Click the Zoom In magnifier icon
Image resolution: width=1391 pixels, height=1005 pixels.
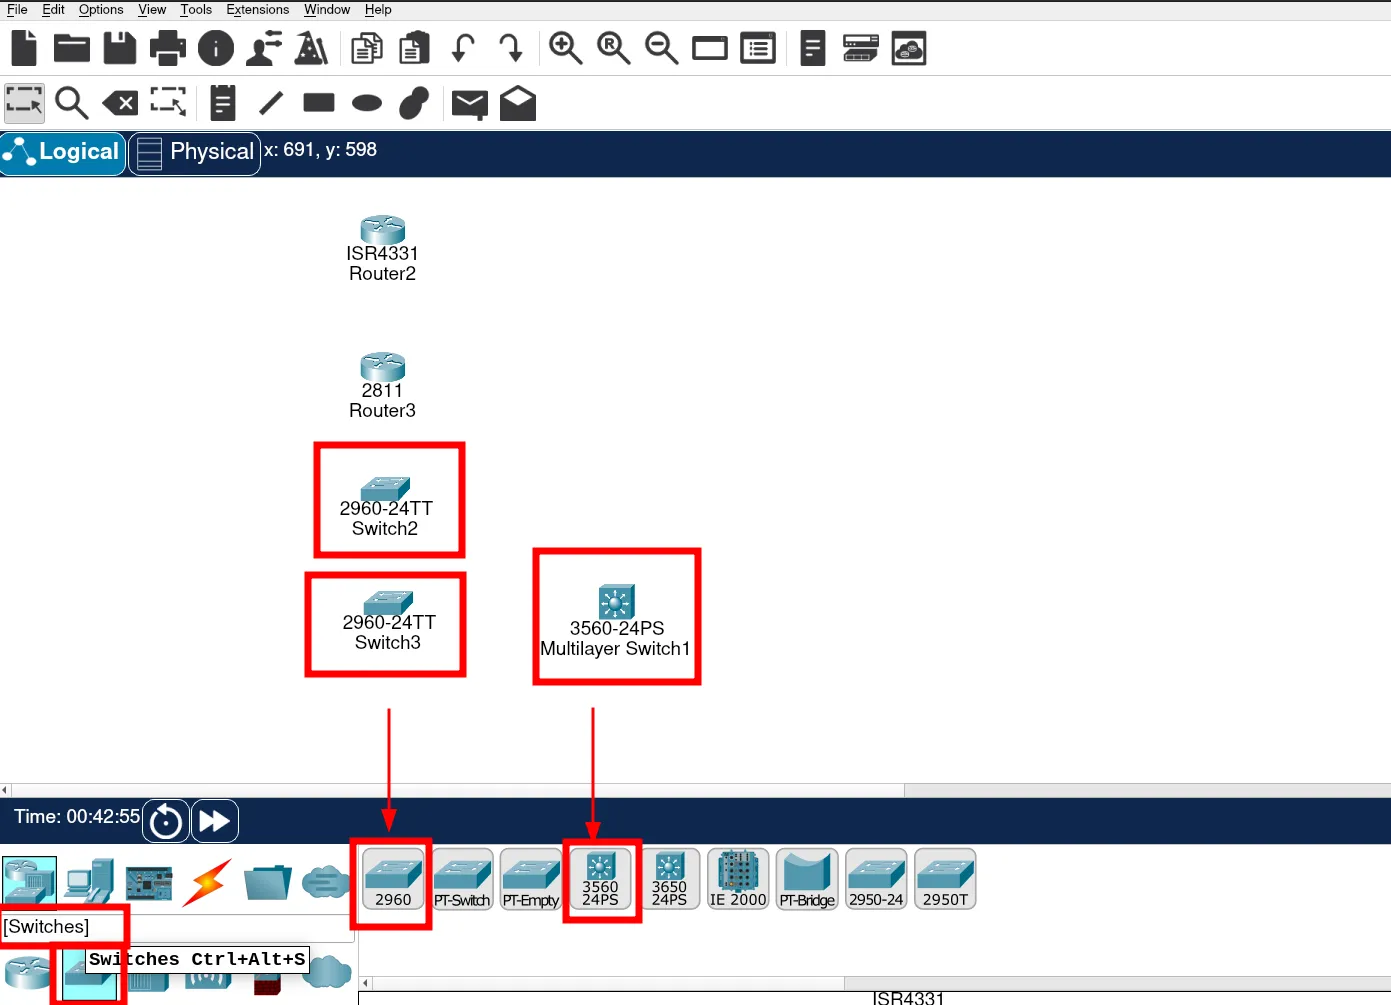click(x=565, y=48)
